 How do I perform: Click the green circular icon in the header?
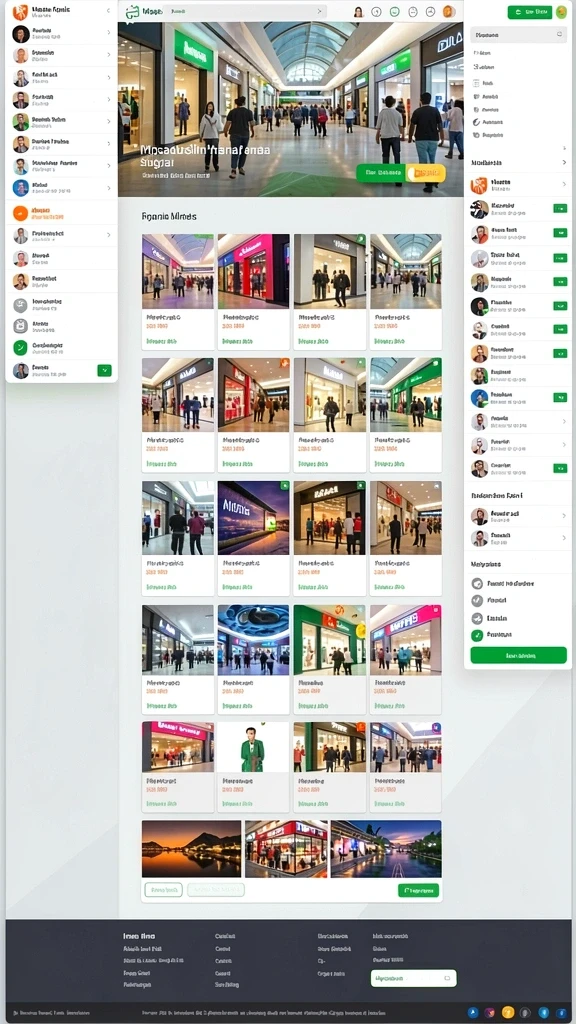pyautogui.click(x=394, y=12)
